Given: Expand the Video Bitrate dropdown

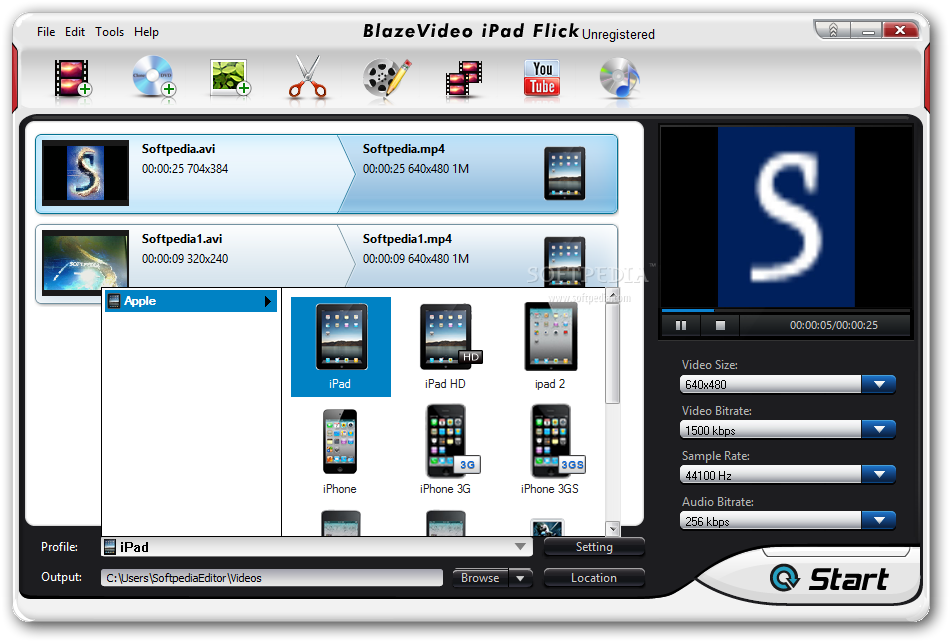Looking at the screenshot, I should point(879,429).
